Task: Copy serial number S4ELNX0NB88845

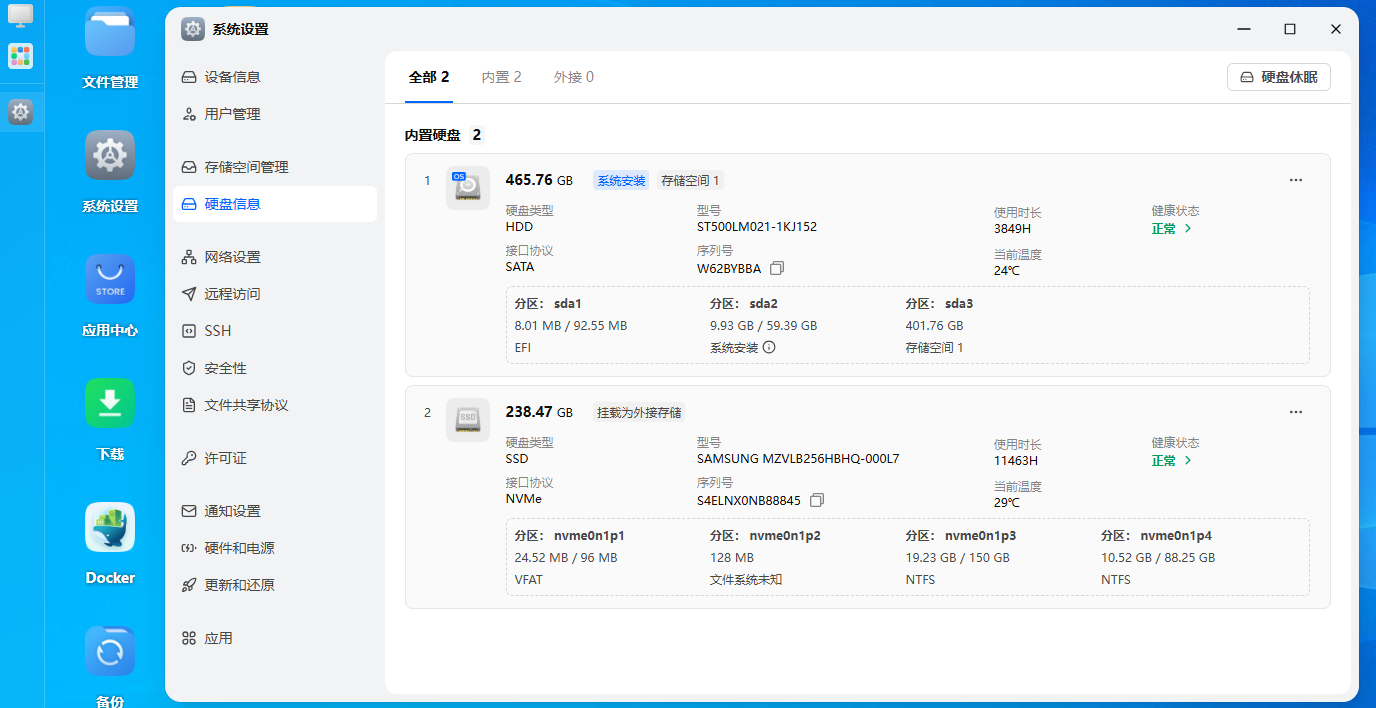Action: coord(817,500)
